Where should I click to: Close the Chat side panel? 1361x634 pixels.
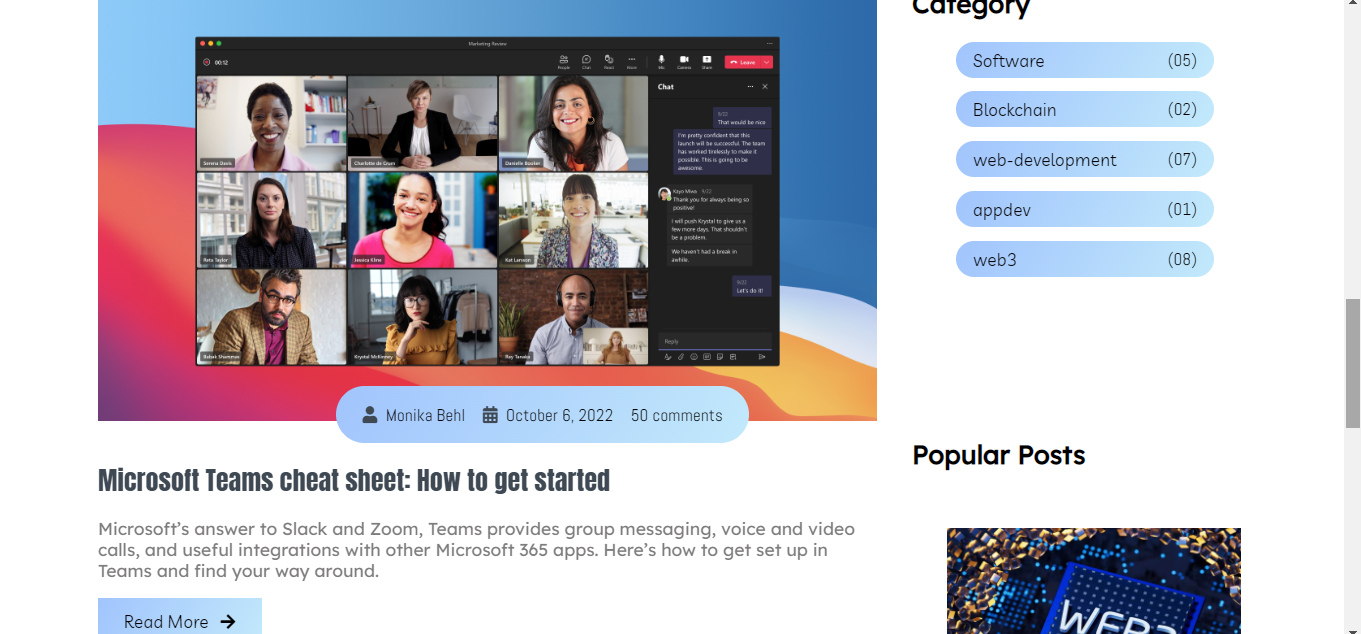[765, 86]
